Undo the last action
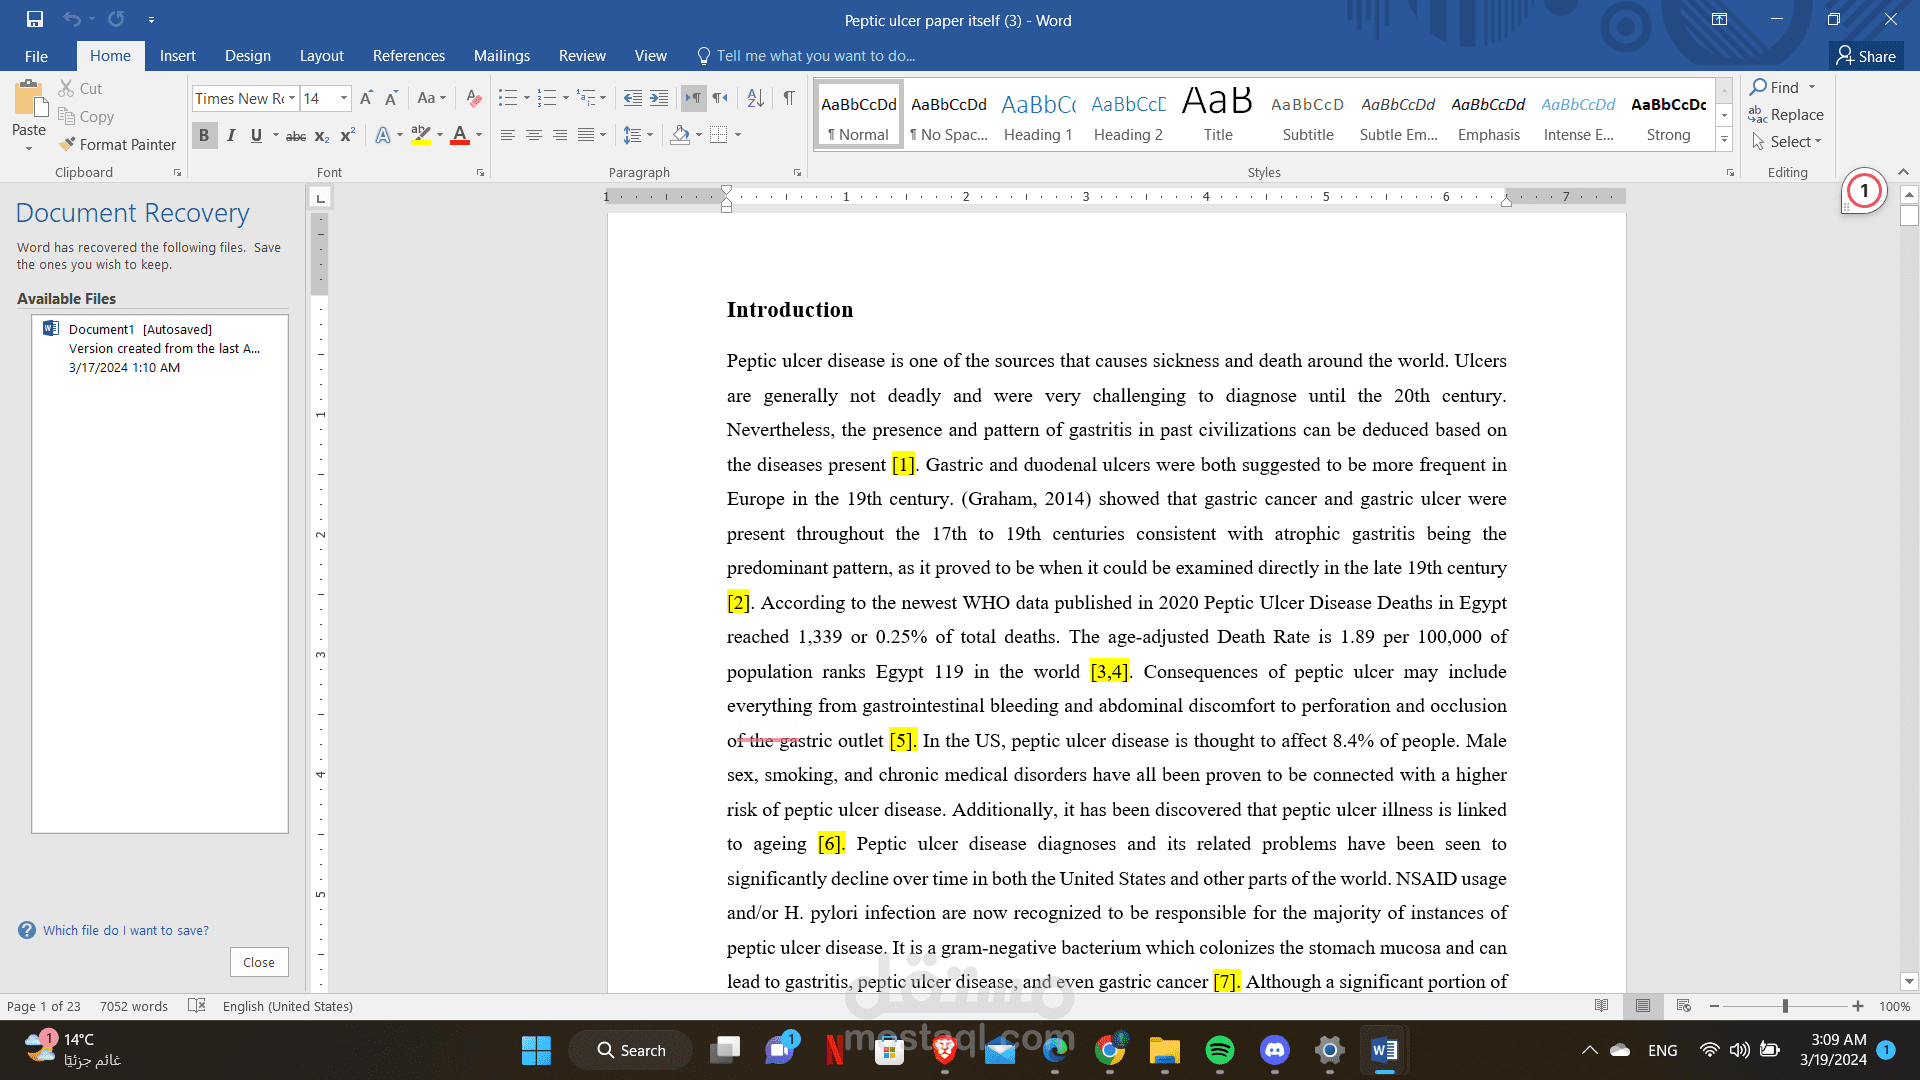1920x1080 pixels. tap(72, 19)
